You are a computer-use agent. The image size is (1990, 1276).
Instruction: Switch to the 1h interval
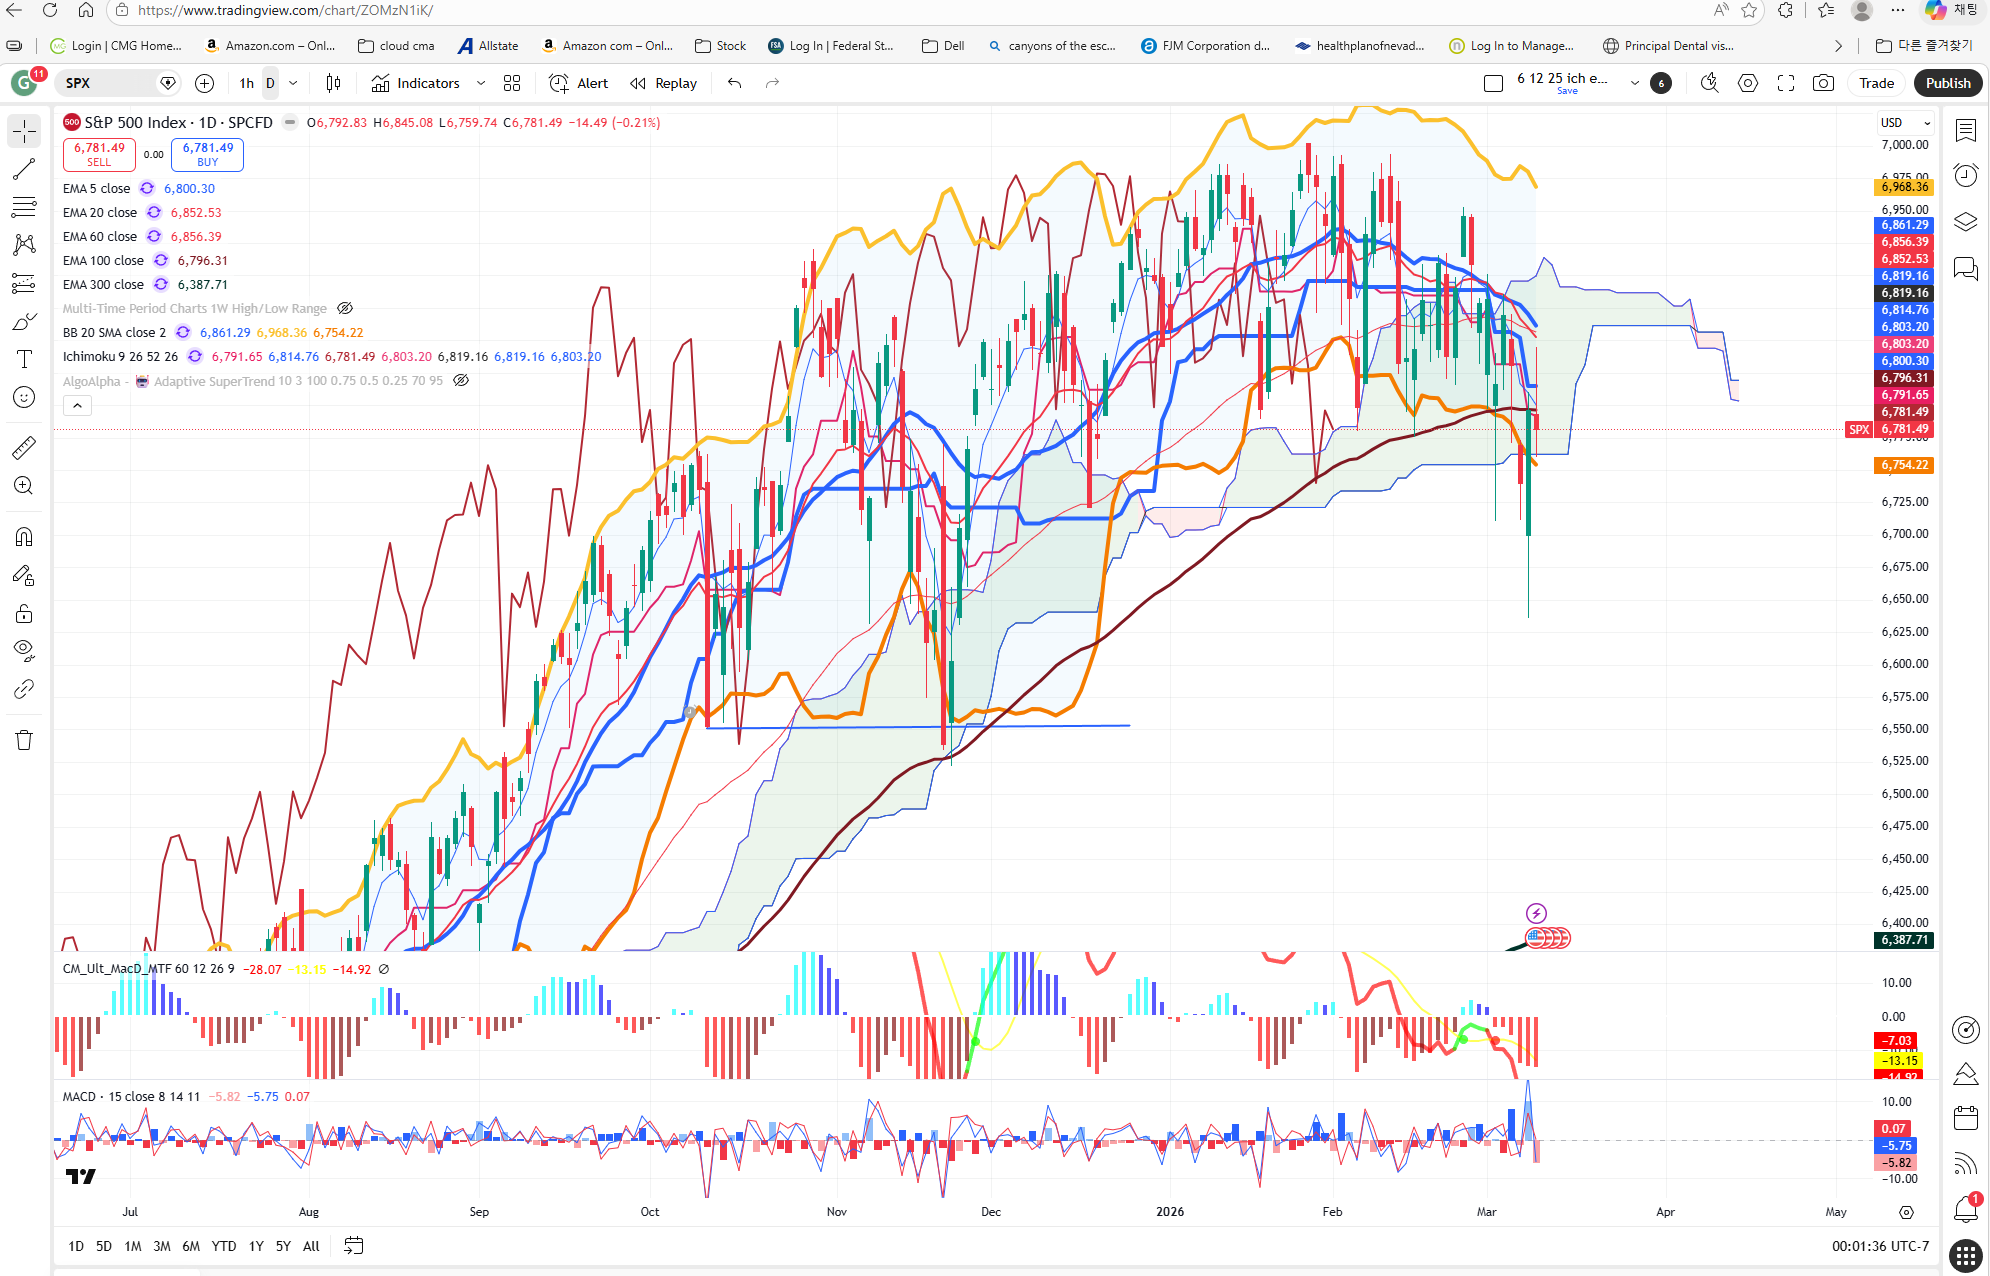click(246, 83)
